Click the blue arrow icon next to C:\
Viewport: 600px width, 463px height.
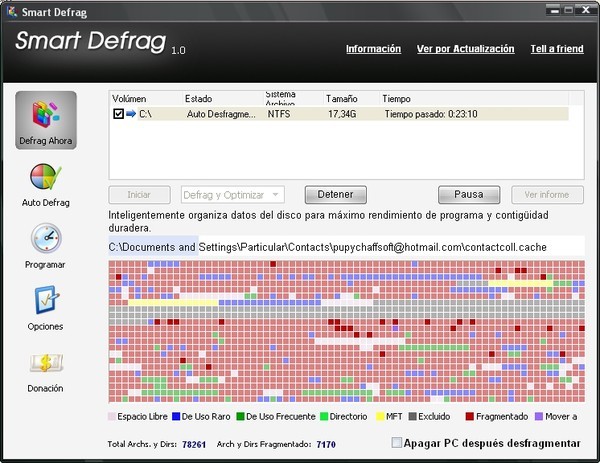click(131, 114)
